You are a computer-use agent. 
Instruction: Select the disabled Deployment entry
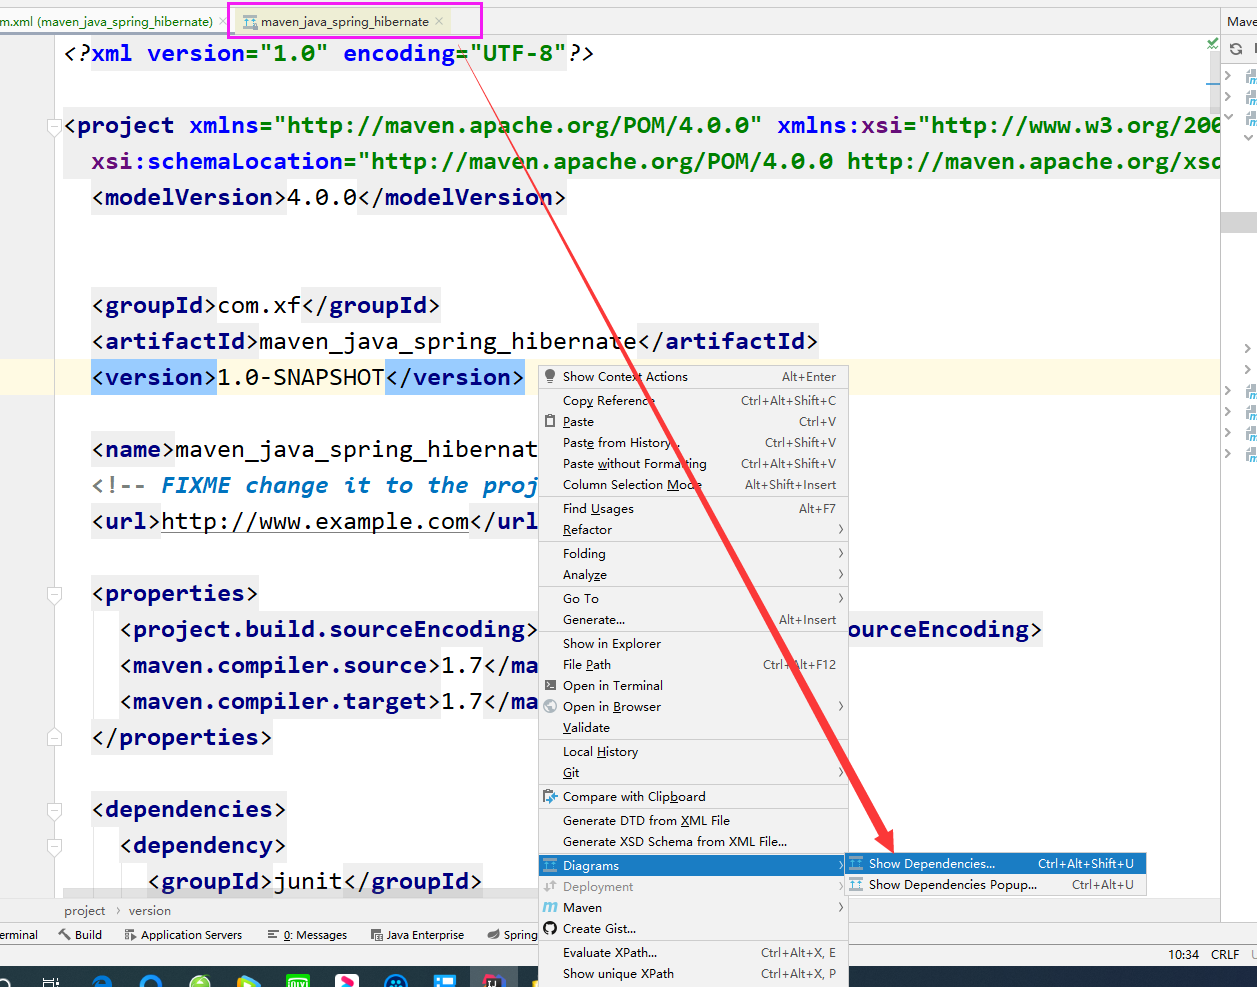[x=692, y=887]
